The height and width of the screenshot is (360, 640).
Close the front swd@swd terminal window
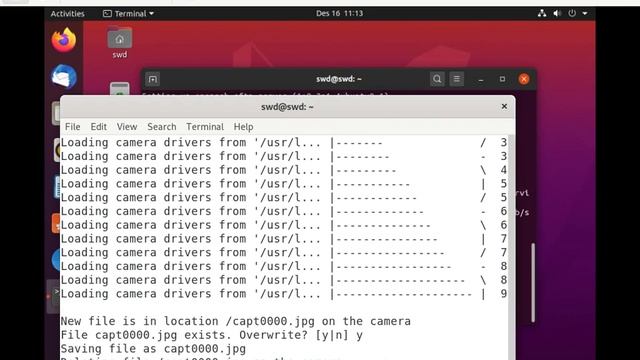(504, 107)
